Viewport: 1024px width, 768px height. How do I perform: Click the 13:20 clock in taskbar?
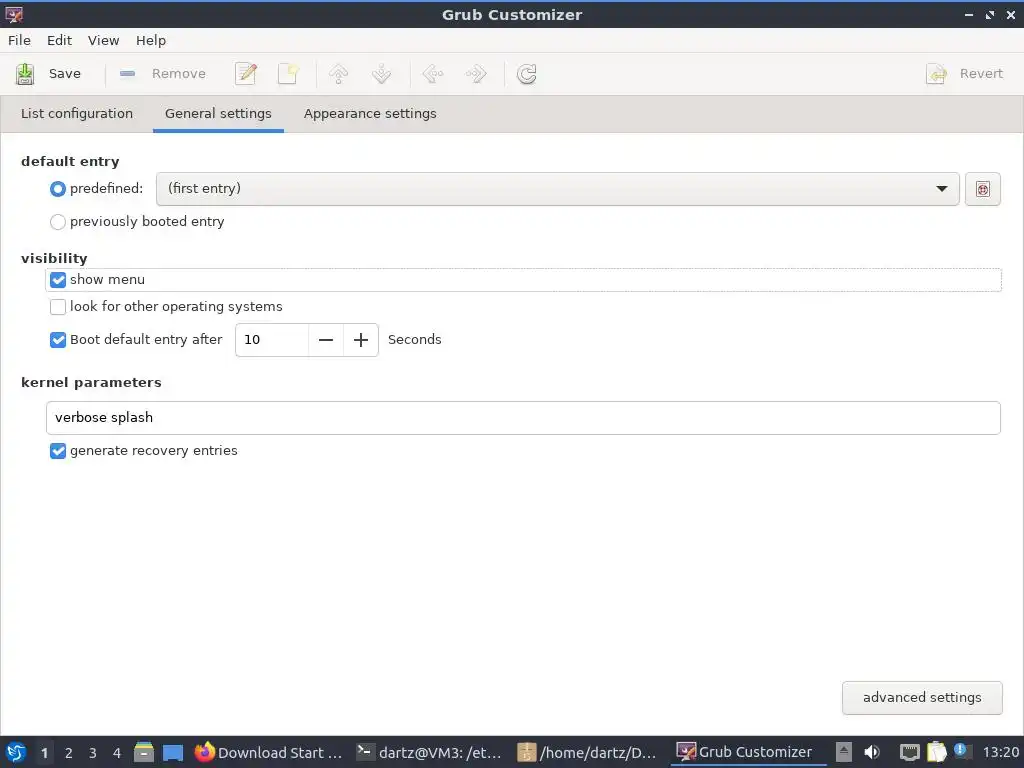[x=1000, y=752]
